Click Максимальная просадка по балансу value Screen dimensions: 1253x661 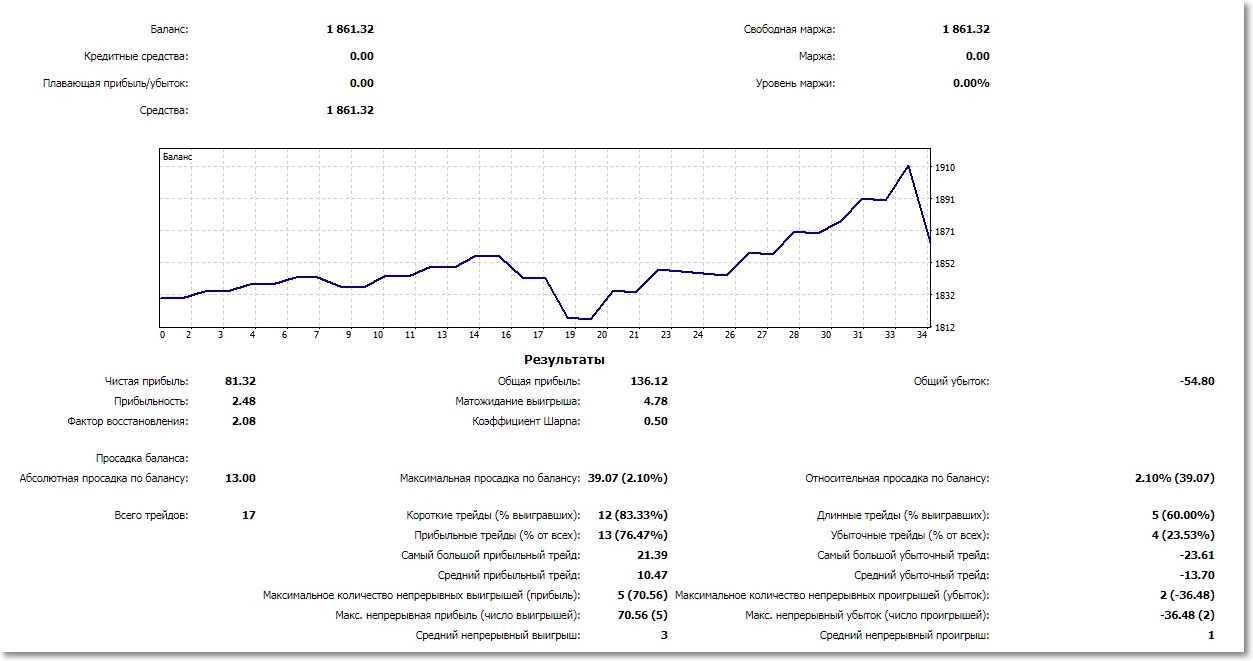coord(628,478)
